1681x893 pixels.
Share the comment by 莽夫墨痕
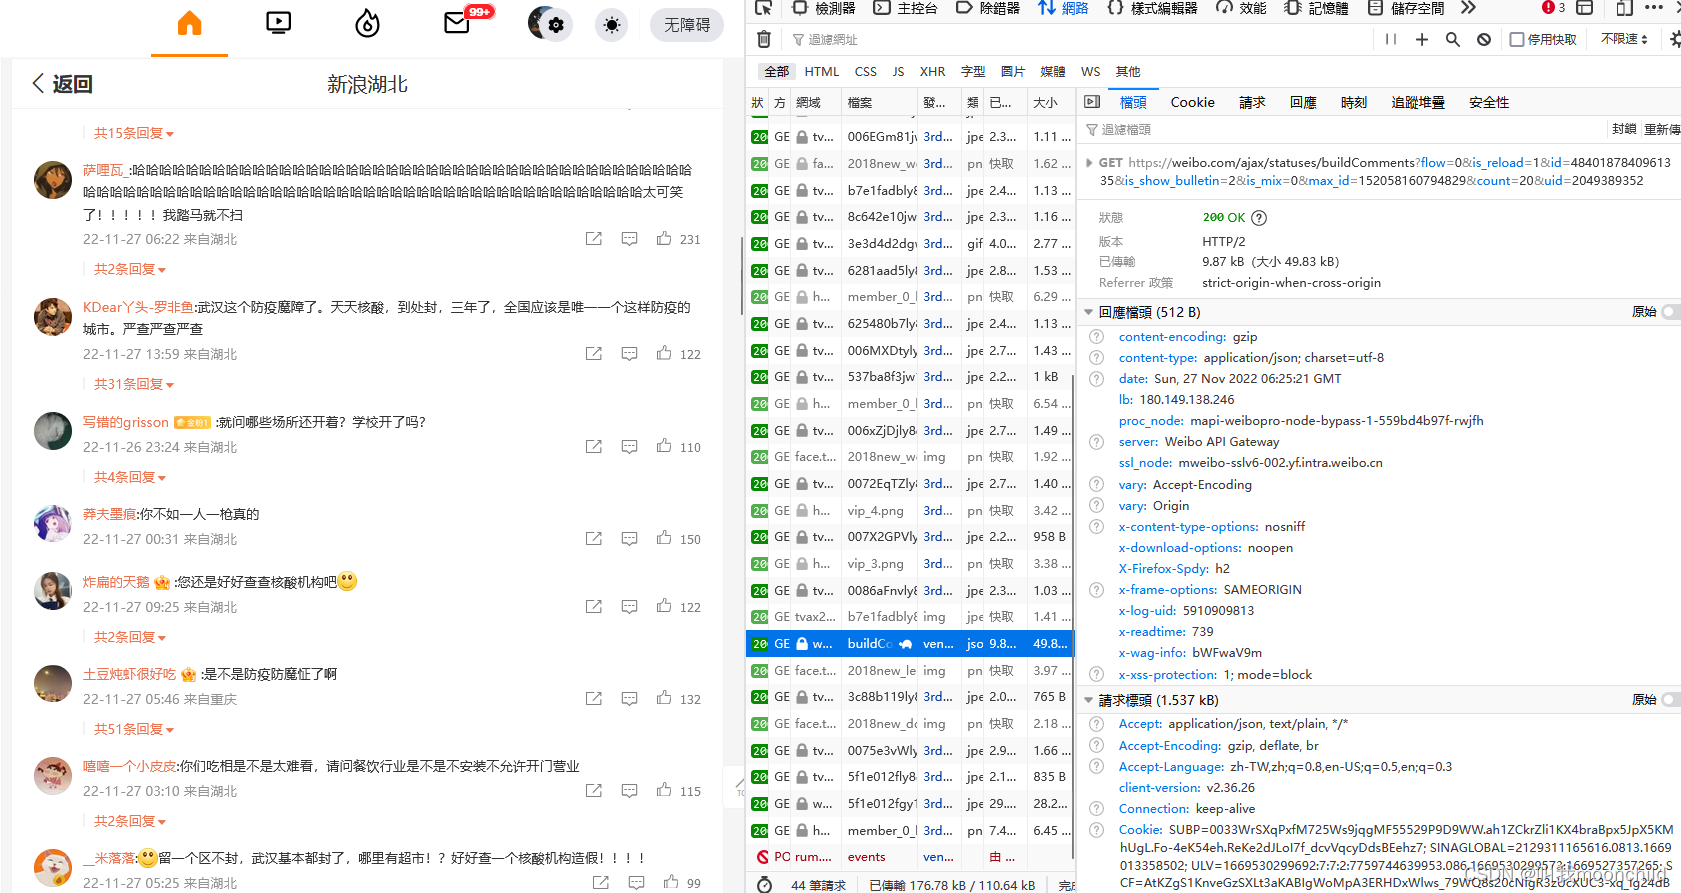(x=594, y=538)
